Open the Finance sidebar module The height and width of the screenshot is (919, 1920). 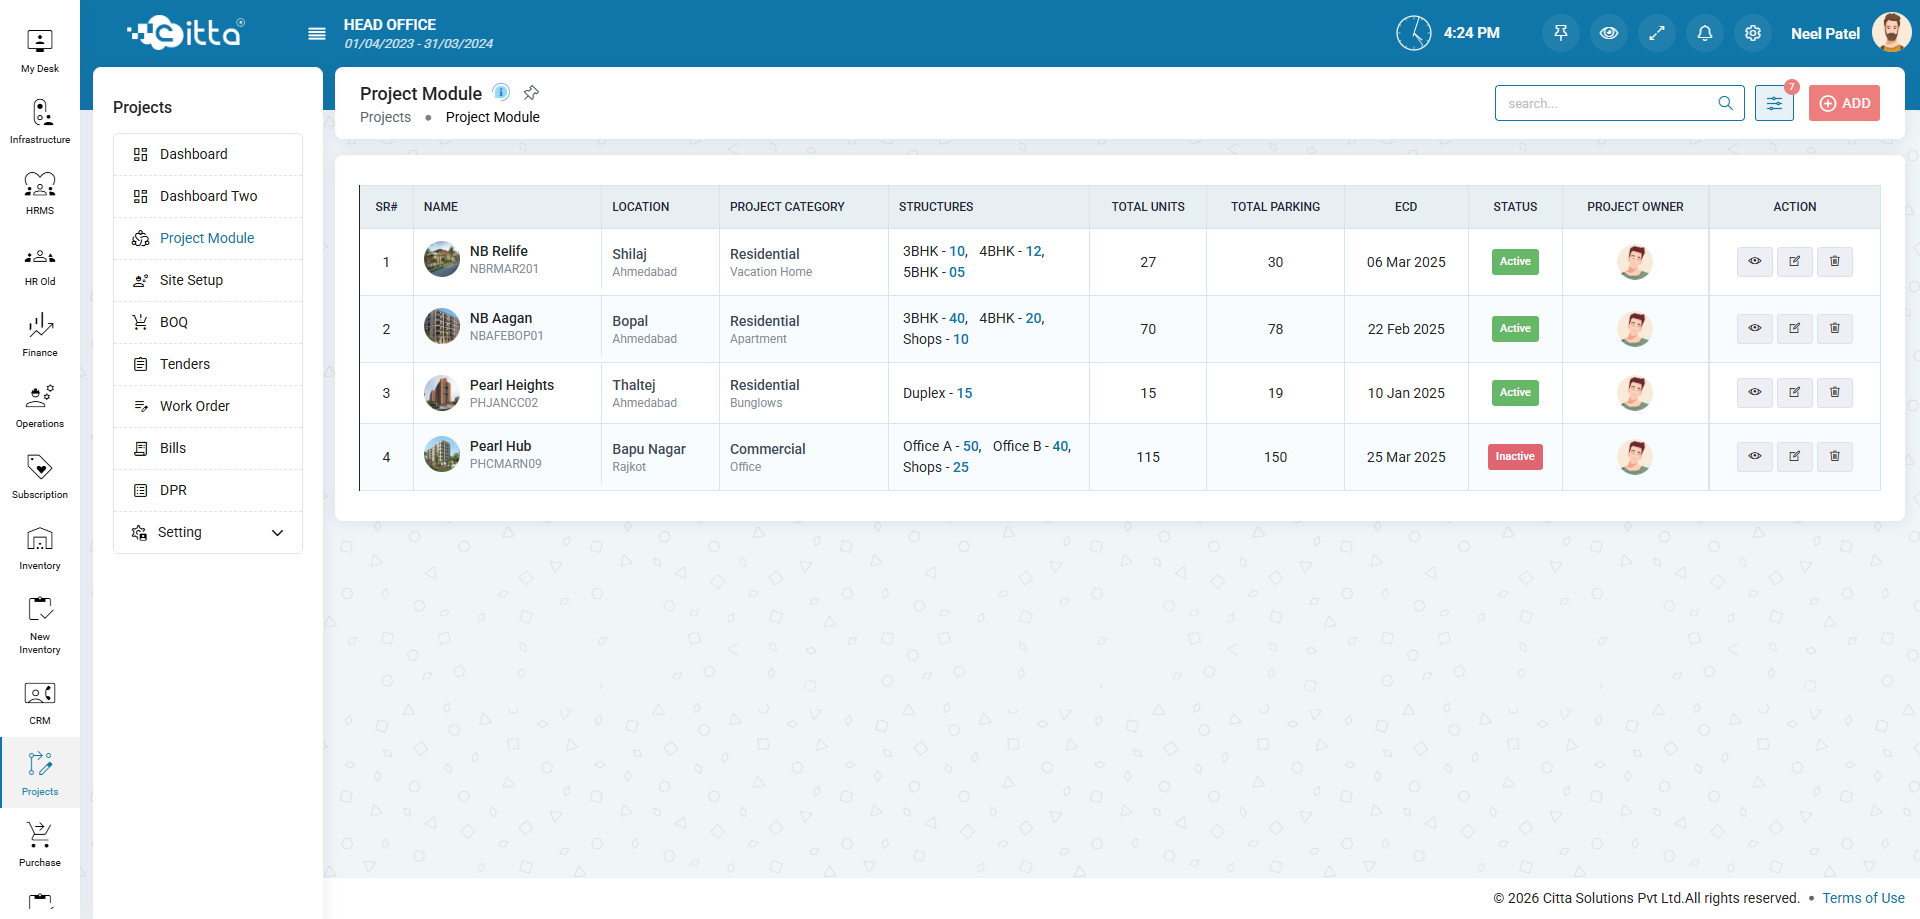tap(40, 335)
